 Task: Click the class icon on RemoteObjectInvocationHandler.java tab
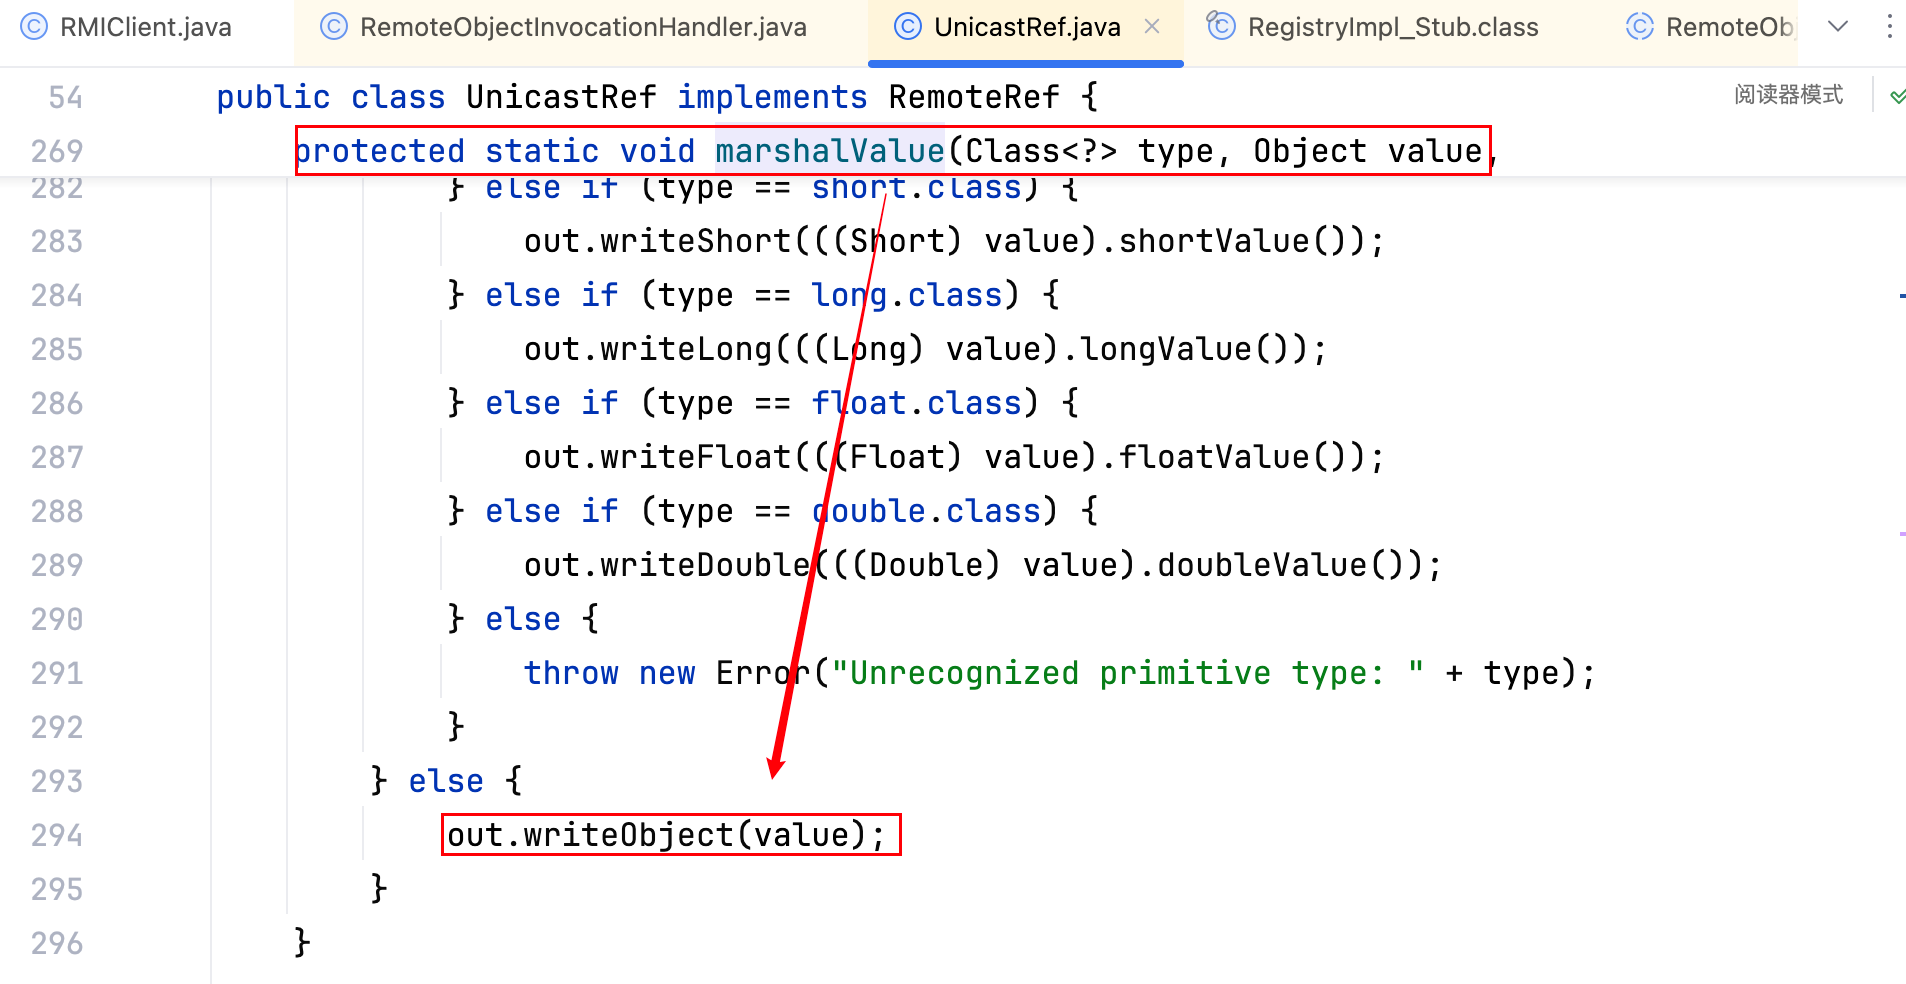(333, 27)
